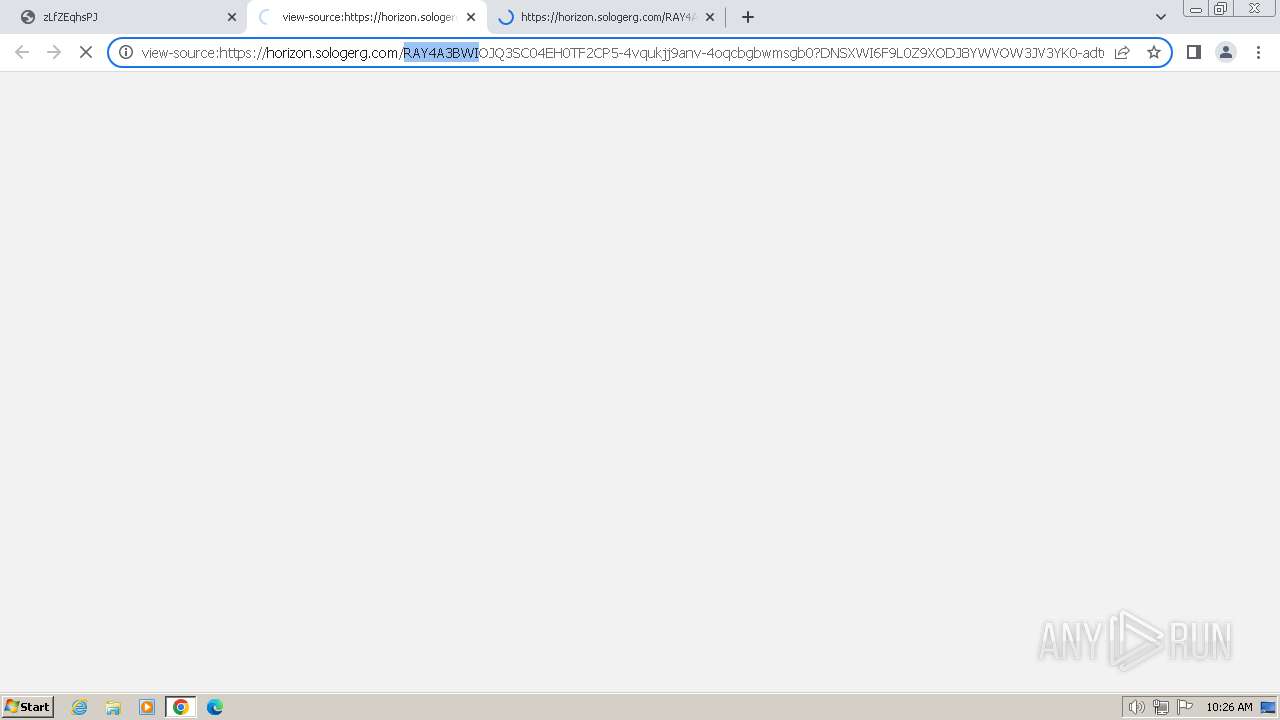This screenshot has width=1280, height=720.
Task: Open the https://horizon.sologerg.com/RAY4 tab
Action: 606,17
